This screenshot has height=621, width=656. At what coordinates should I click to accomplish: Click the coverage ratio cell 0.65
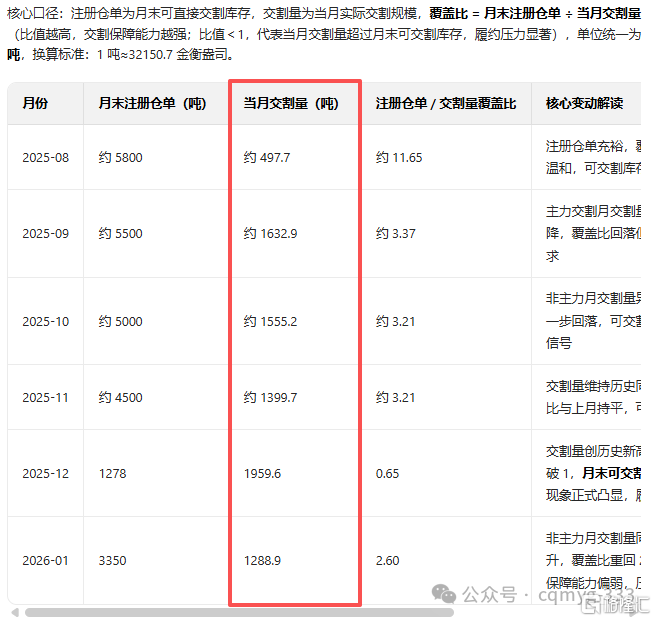(x=388, y=473)
